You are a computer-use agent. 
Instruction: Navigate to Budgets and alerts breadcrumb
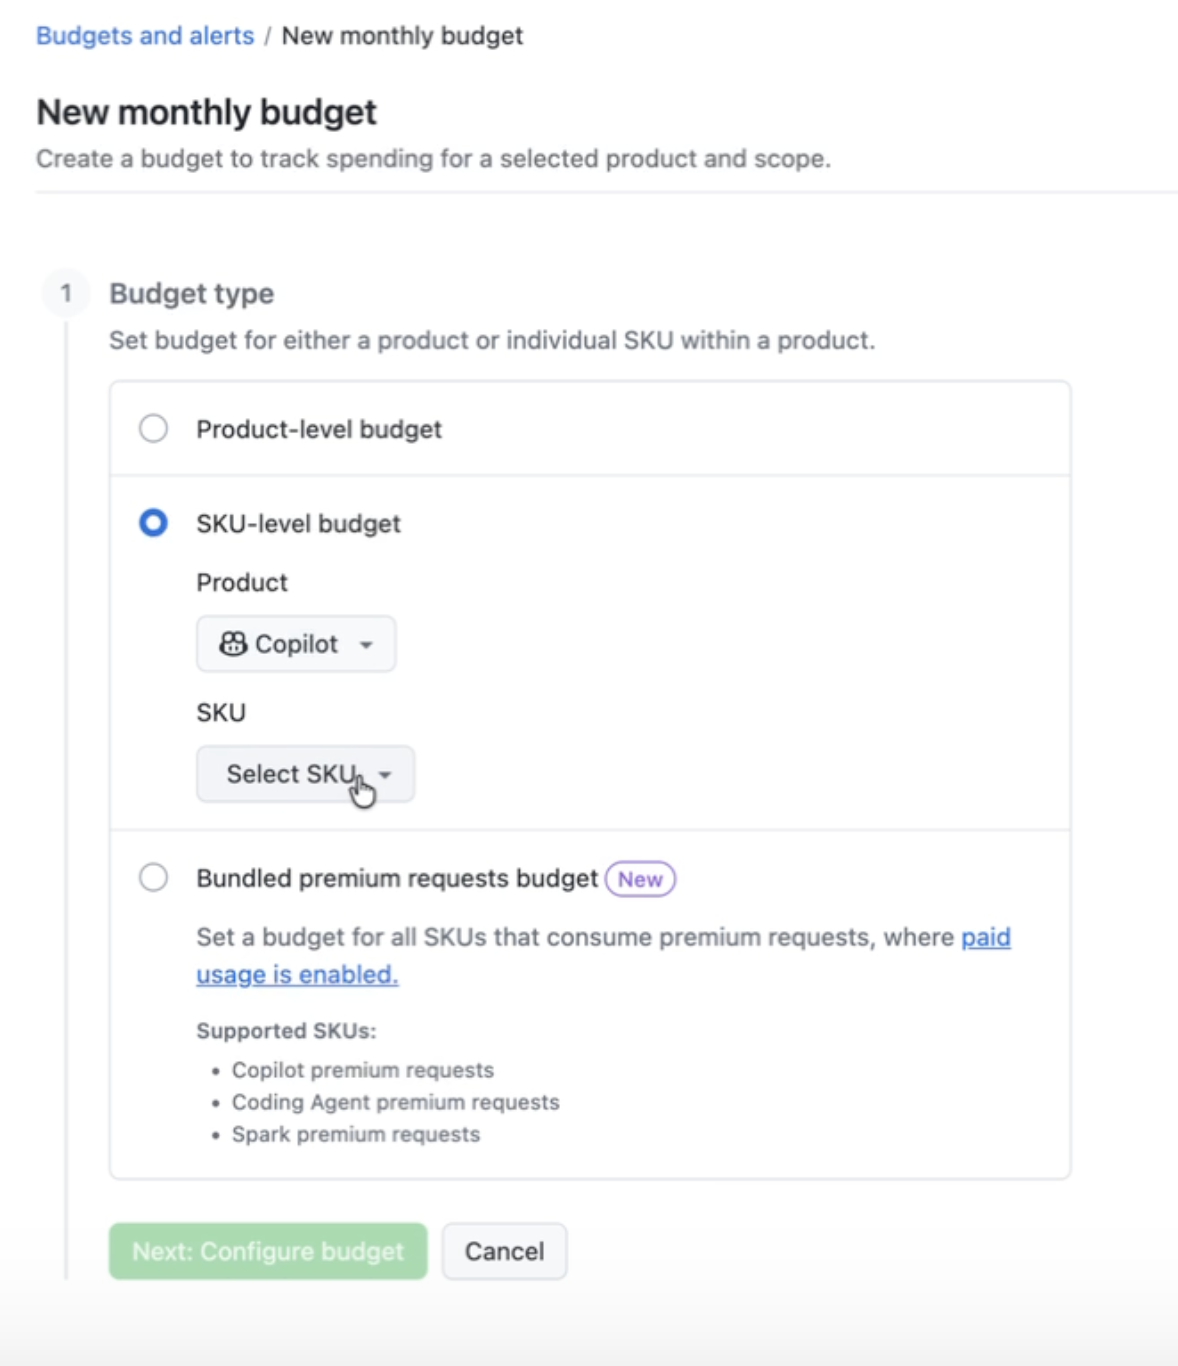143,35
